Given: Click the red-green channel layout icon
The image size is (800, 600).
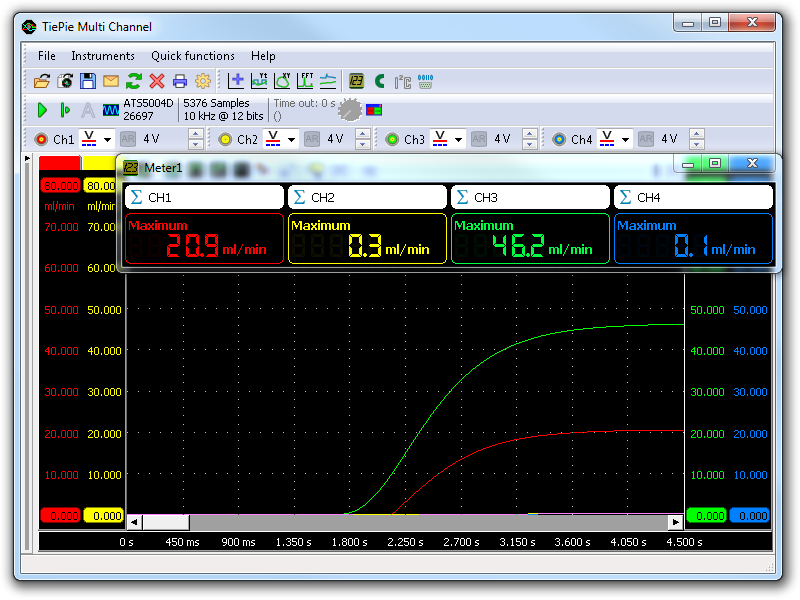Looking at the screenshot, I should [374, 110].
